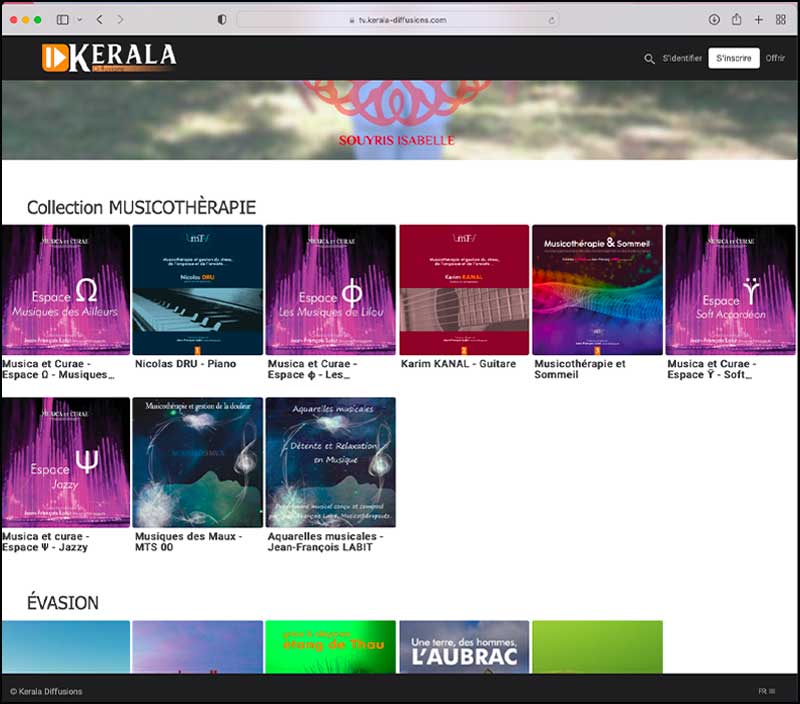Open a new tab with the plus icon
The width and height of the screenshot is (800, 704).
pyautogui.click(x=759, y=19)
